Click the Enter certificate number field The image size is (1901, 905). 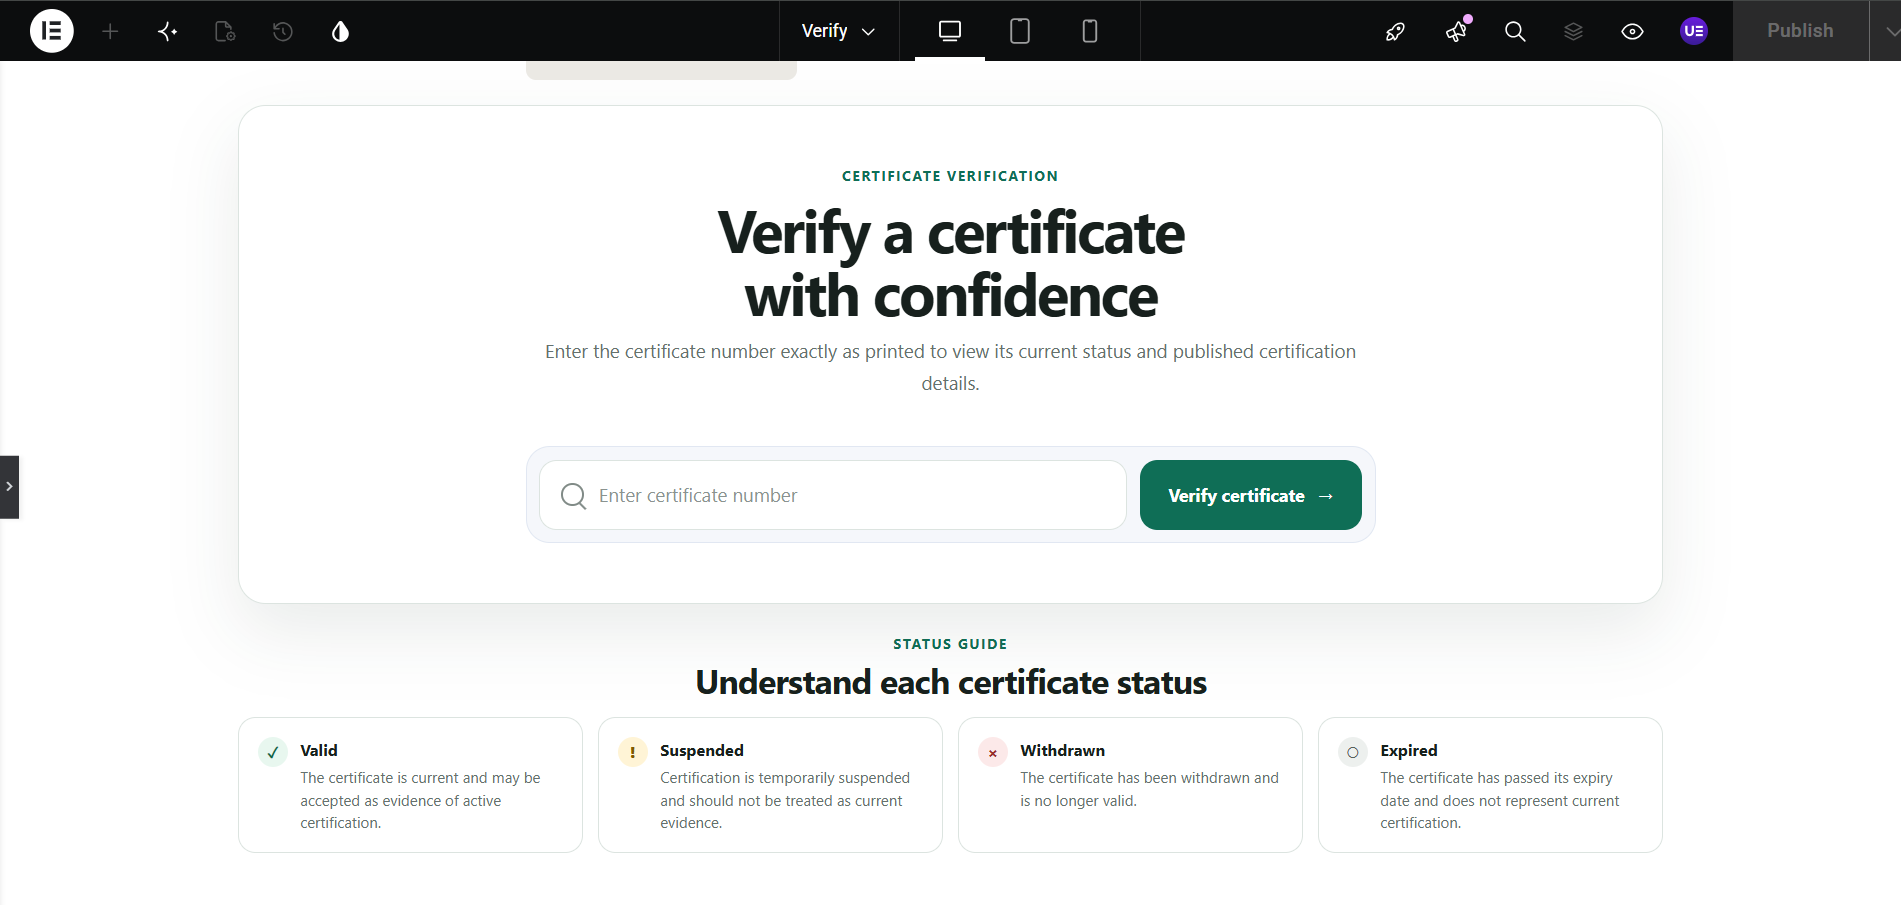pos(833,495)
